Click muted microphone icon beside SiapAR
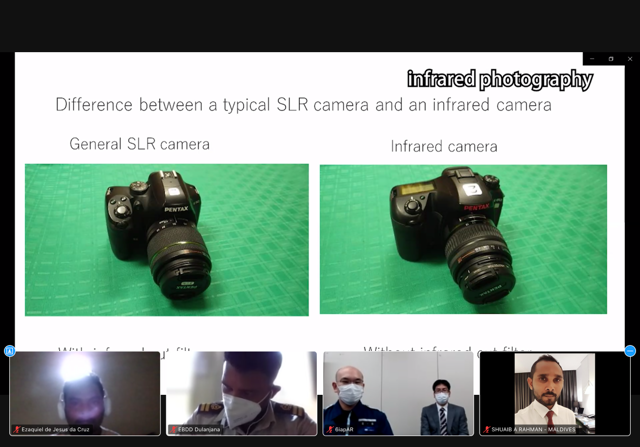The width and height of the screenshot is (640, 447). pos(330,430)
